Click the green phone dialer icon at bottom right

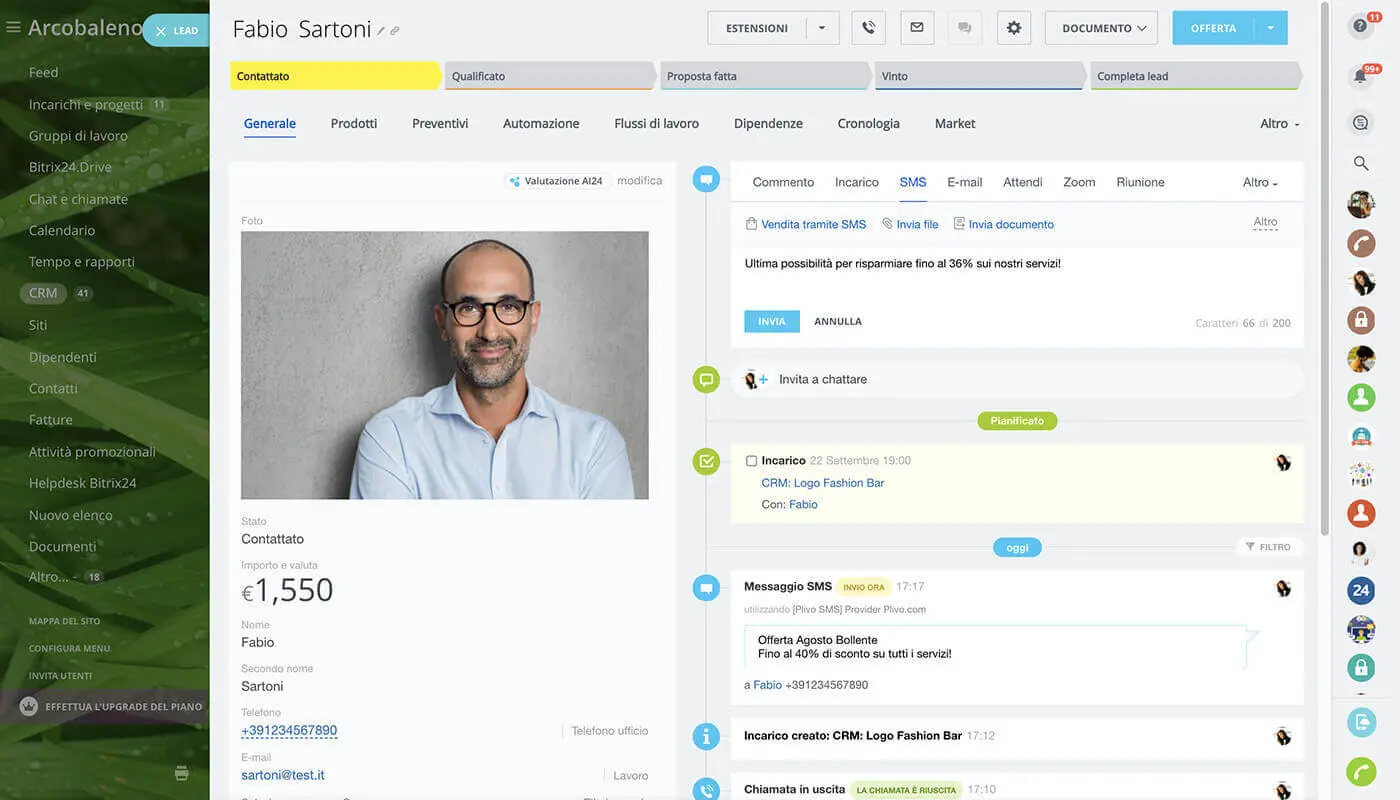pyautogui.click(x=1361, y=771)
